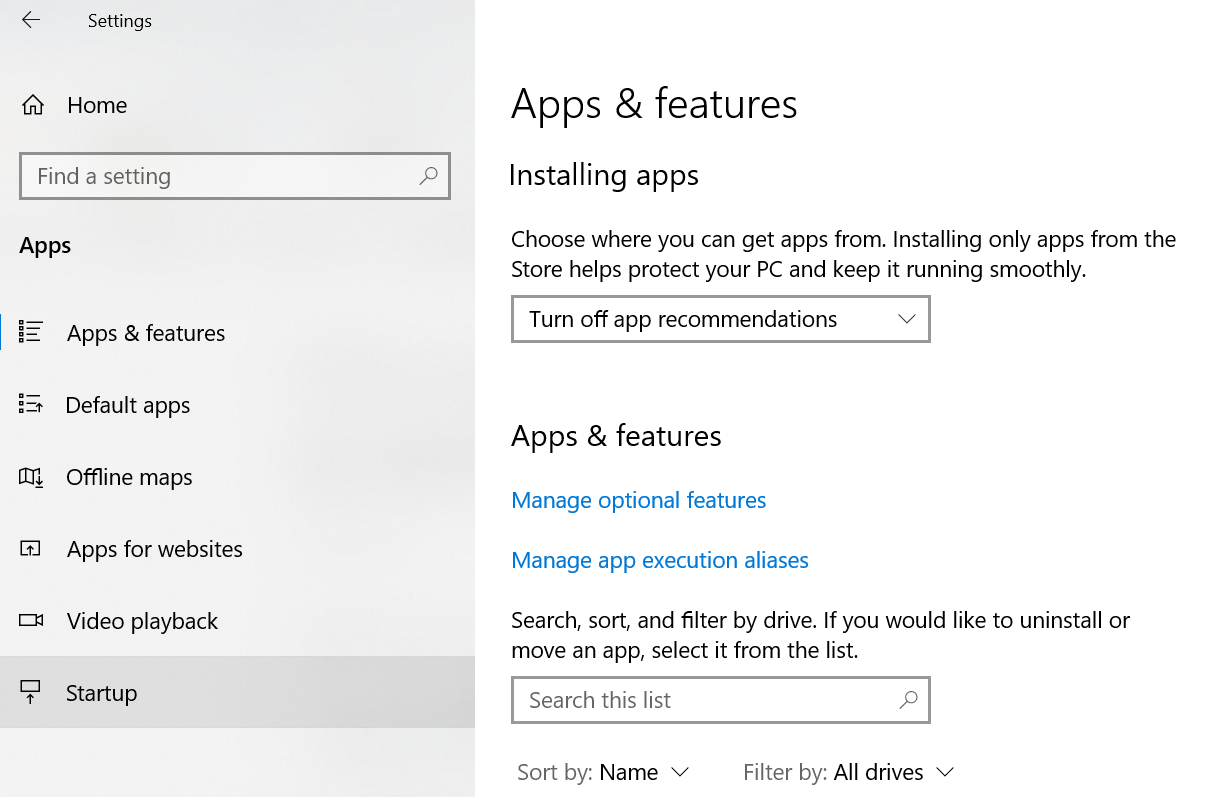Open Manage app execution aliases link

pos(659,560)
